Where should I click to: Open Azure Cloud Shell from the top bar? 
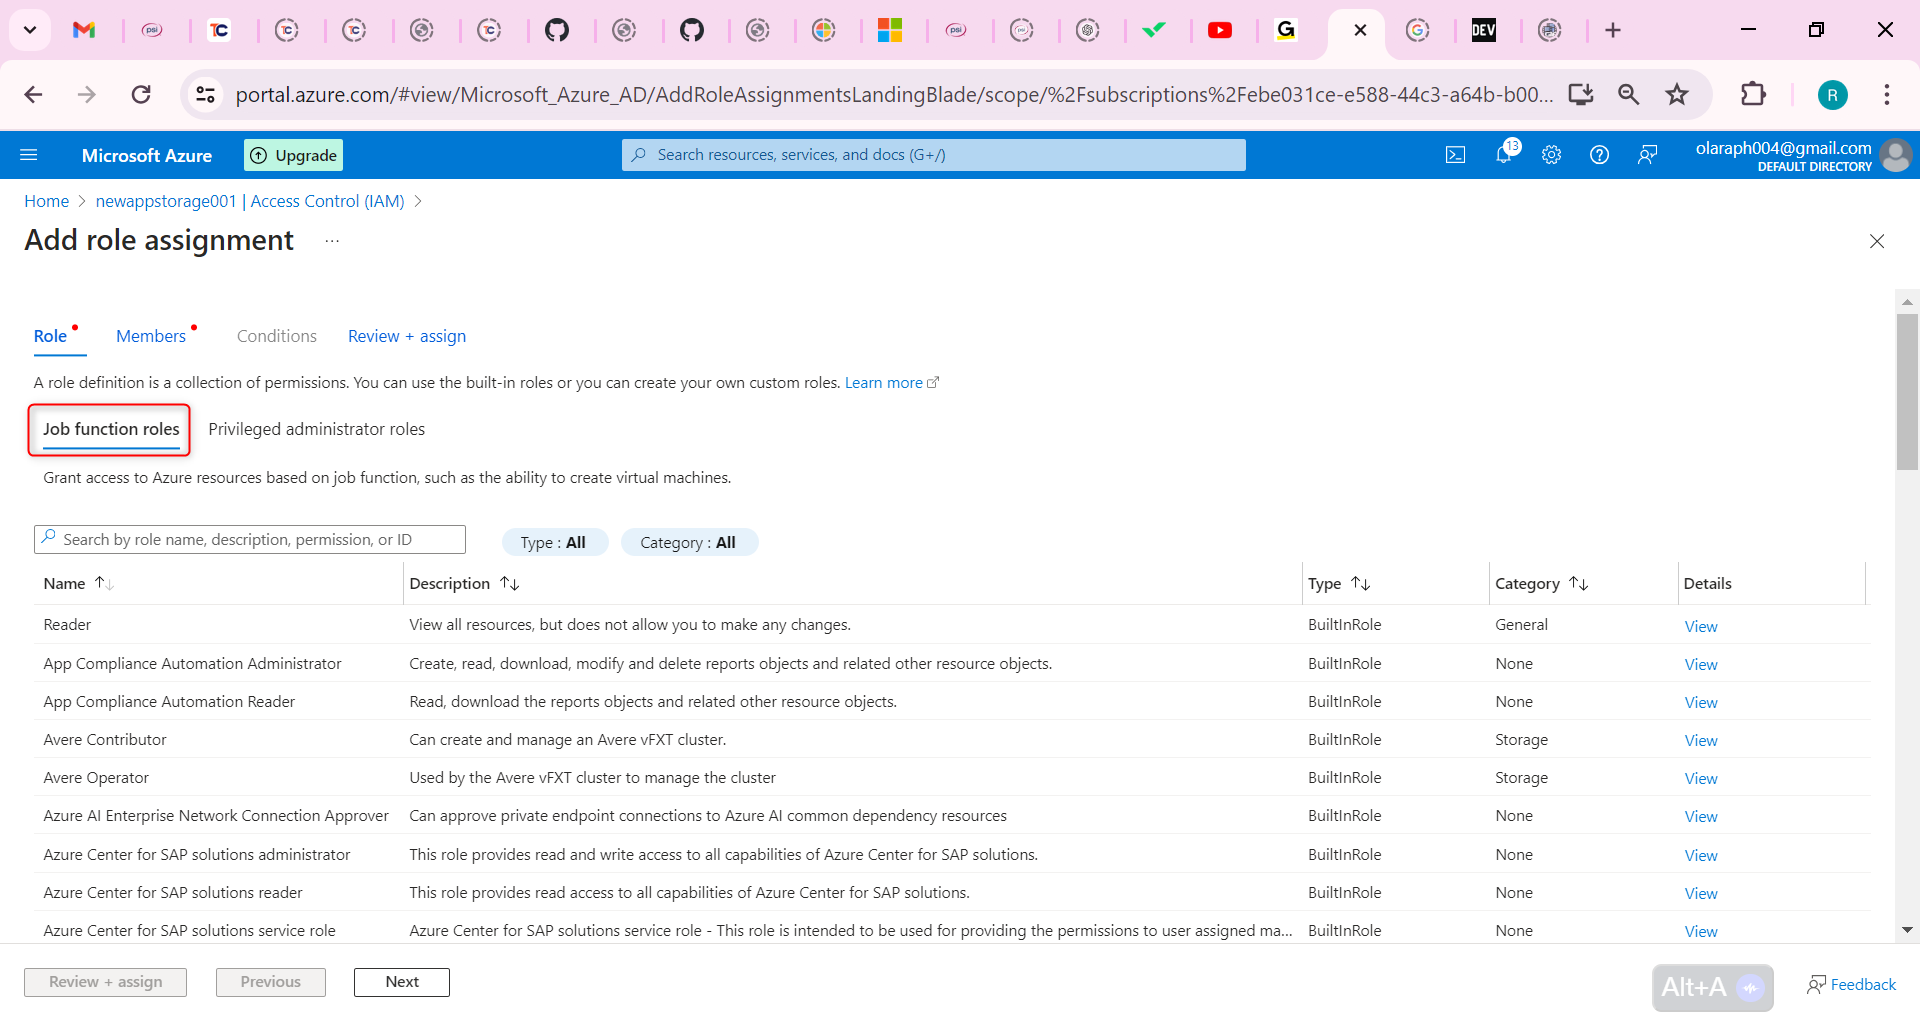click(x=1455, y=154)
